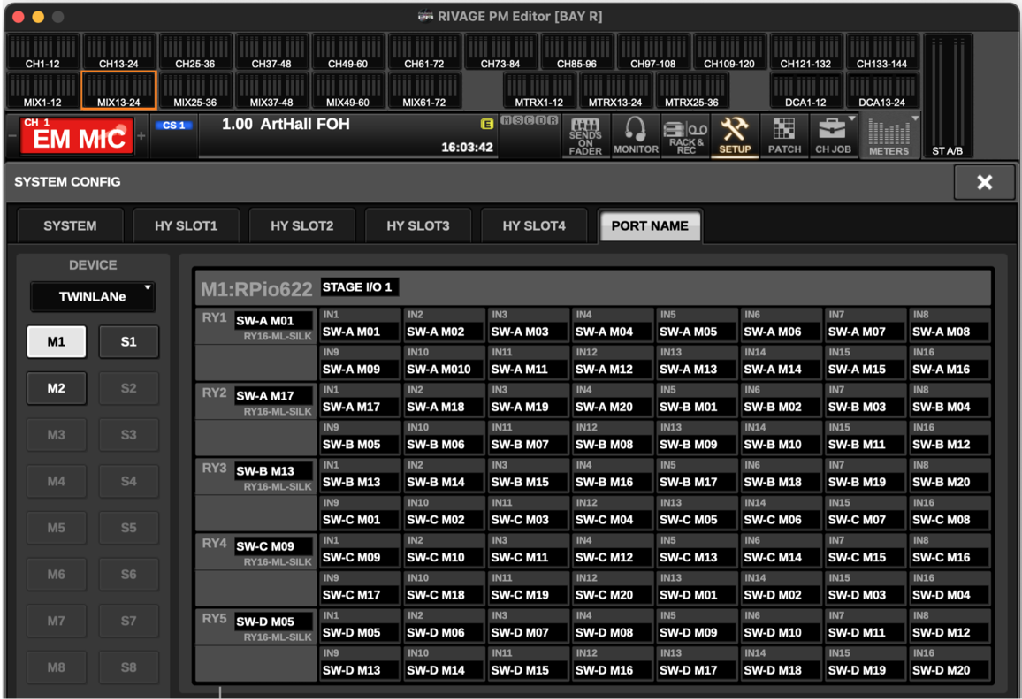
Task: Select the S2 device button
Action: pos(128,389)
